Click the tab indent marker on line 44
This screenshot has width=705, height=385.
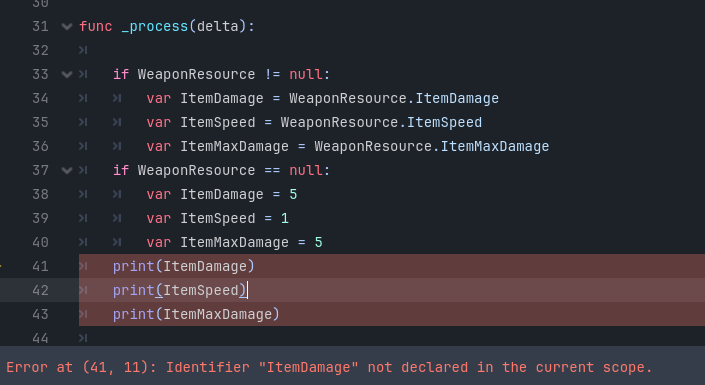pyautogui.click(x=83, y=338)
